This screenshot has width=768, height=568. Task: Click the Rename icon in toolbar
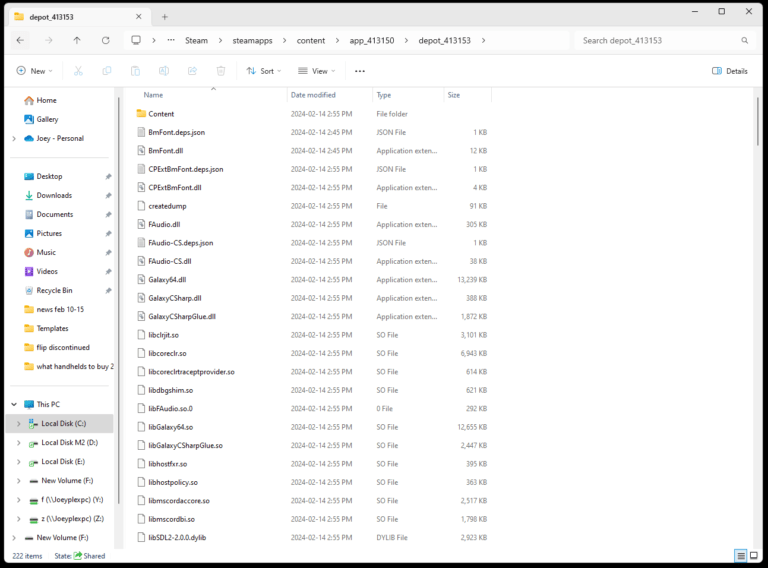pos(164,71)
